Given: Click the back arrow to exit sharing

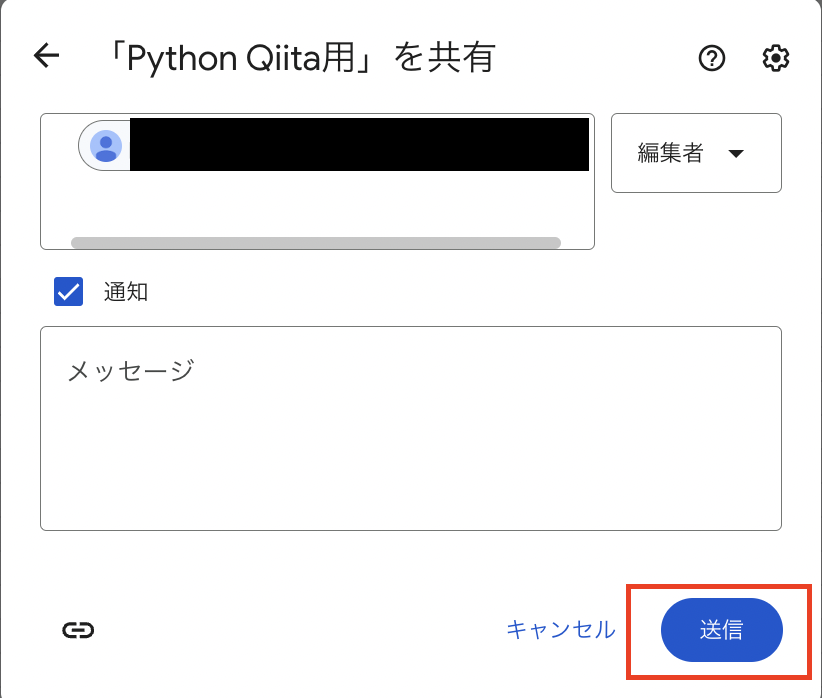Looking at the screenshot, I should tap(45, 56).
